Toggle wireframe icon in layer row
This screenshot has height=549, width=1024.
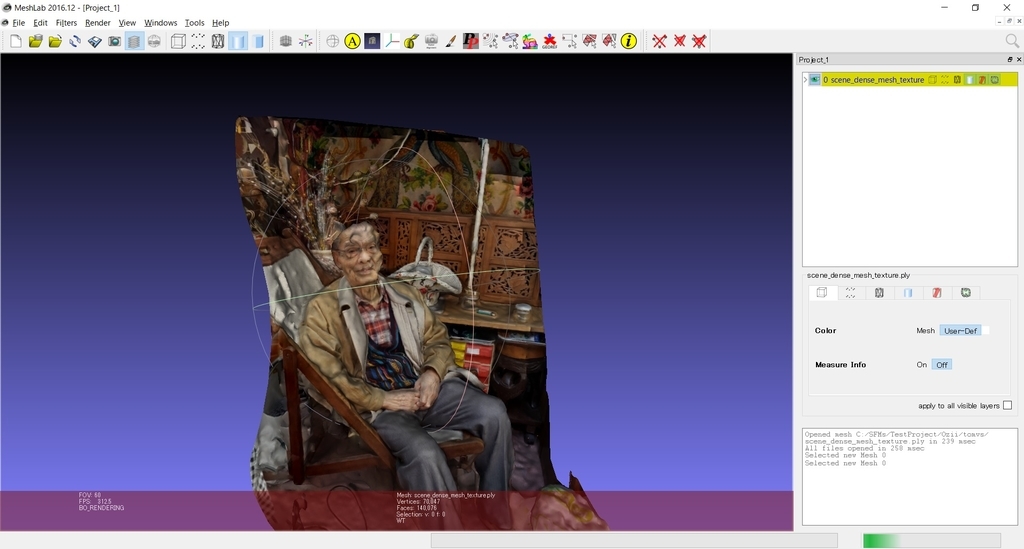(957, 80)
